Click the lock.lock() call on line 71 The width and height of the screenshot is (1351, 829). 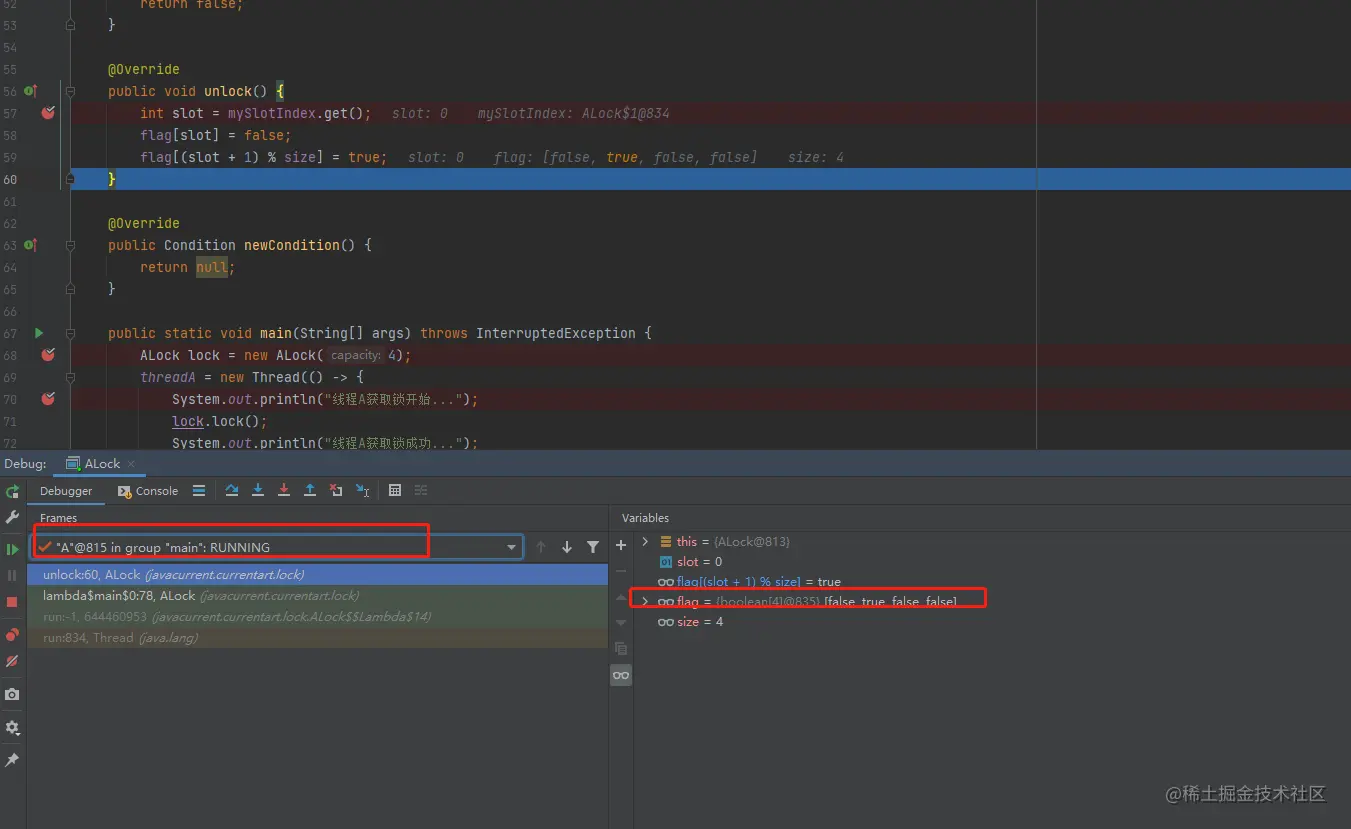click(216, 421)
